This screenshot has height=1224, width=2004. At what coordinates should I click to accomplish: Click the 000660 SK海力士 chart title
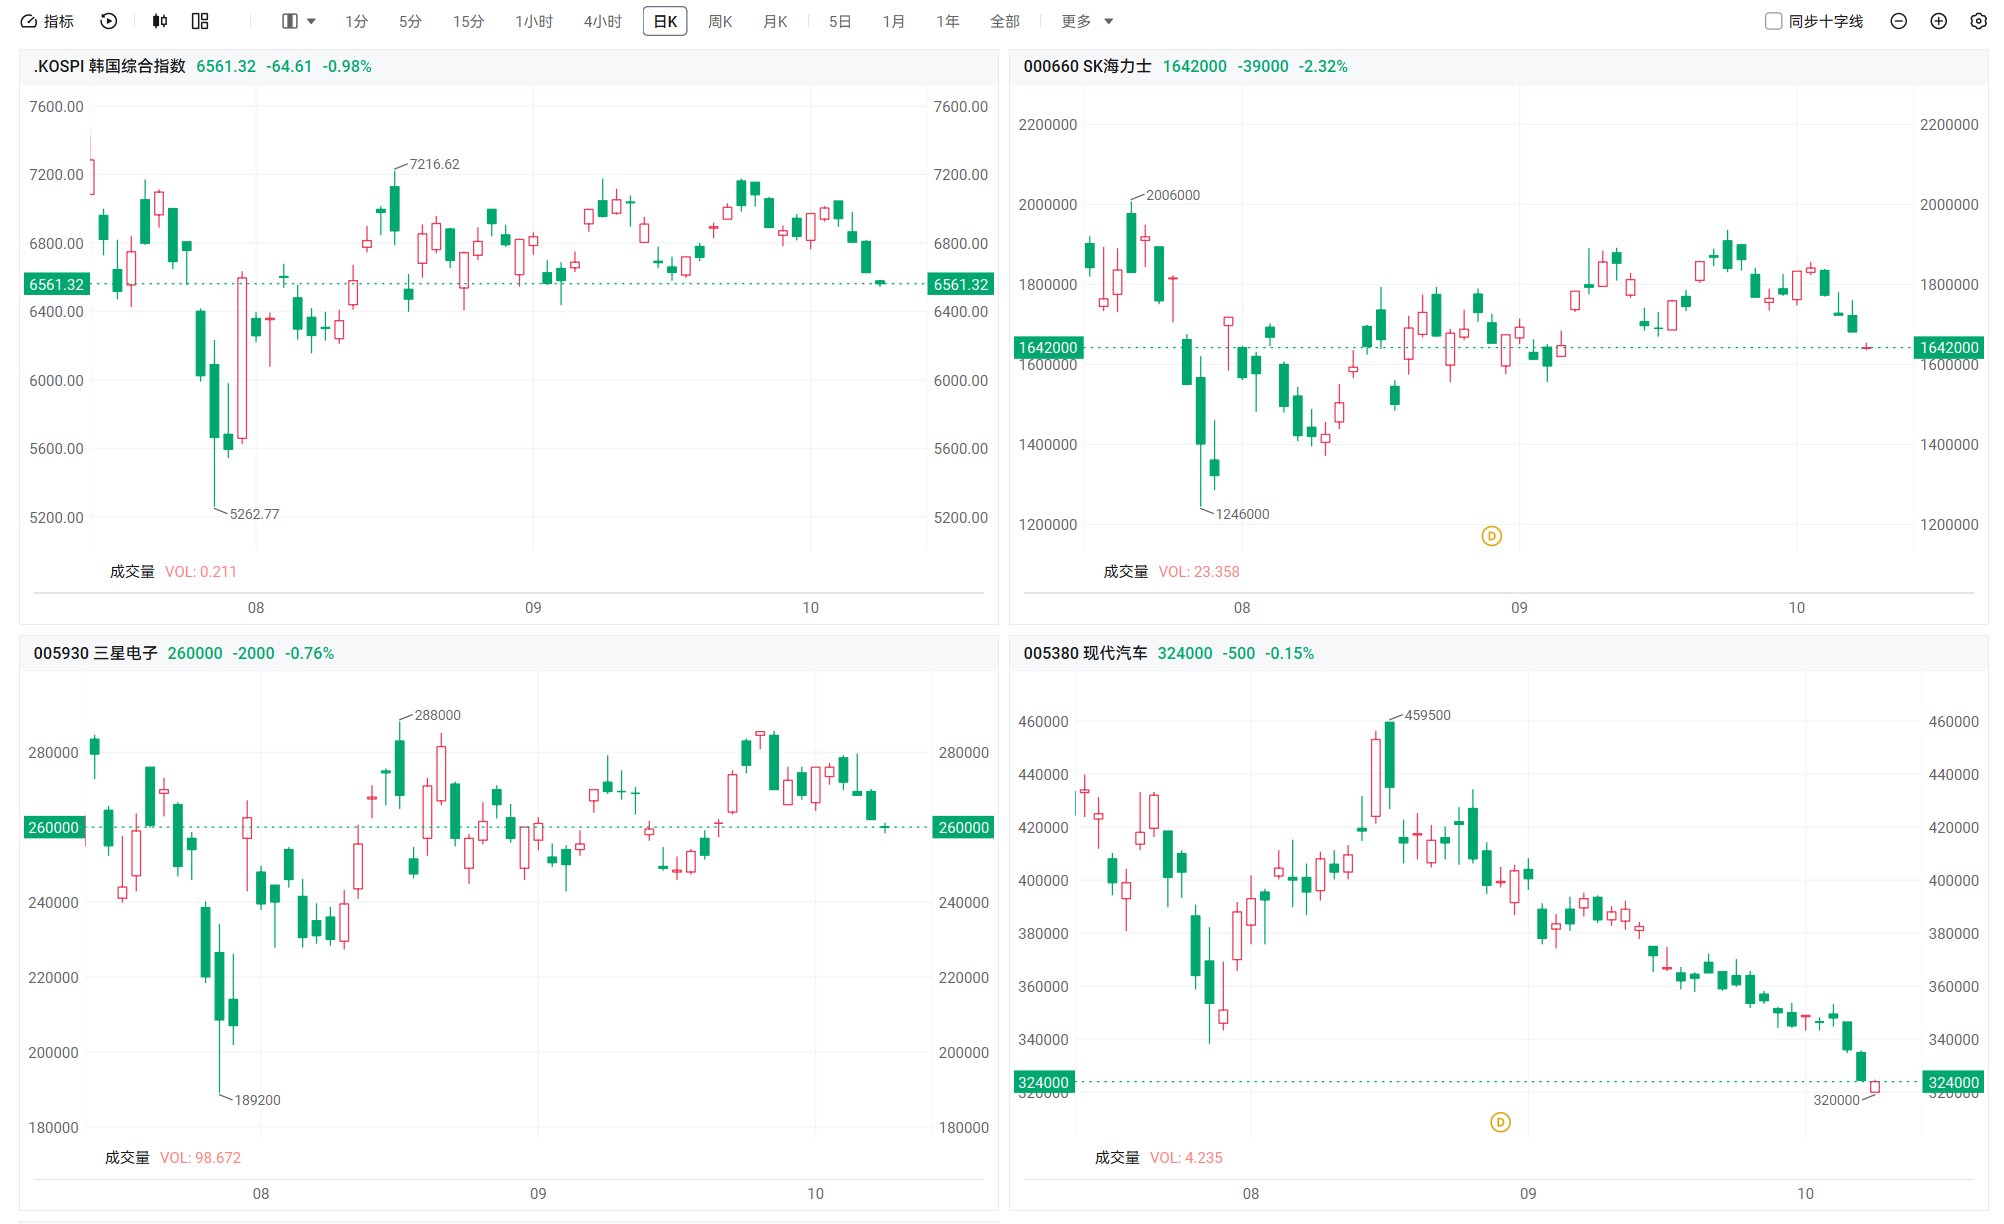[1087, 66]
